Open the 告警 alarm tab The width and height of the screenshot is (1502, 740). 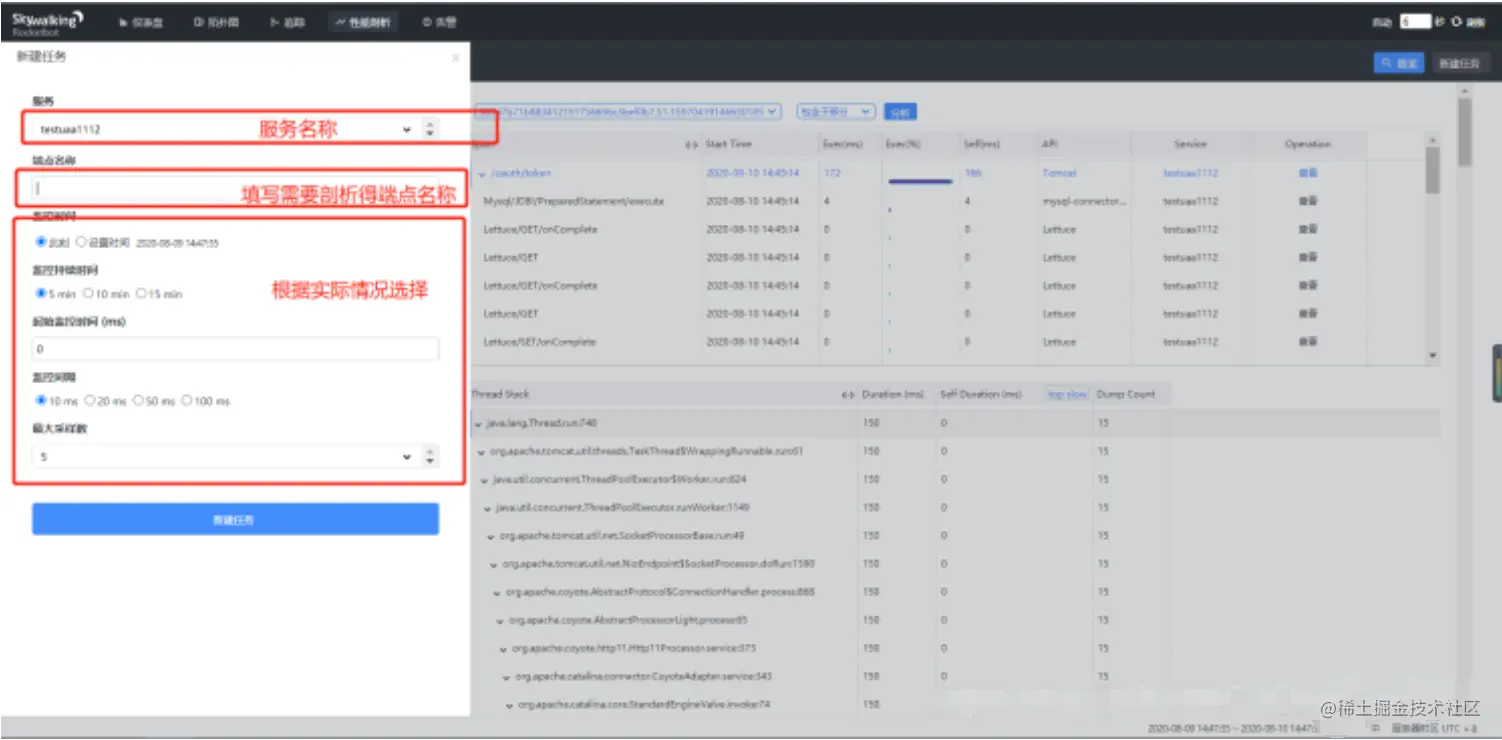[439, 22]
